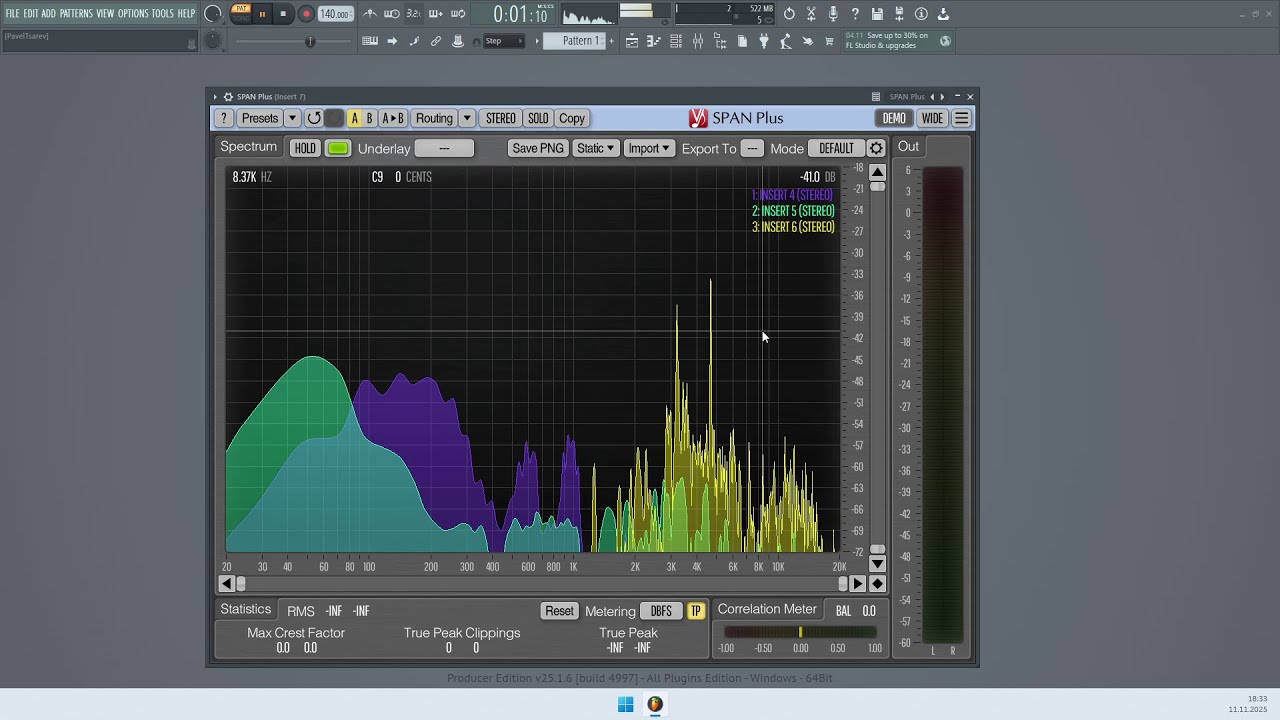
Task: Click the SPAN Plus reset/undo icon
Action: pyautogui.click(x=314, y=118)
